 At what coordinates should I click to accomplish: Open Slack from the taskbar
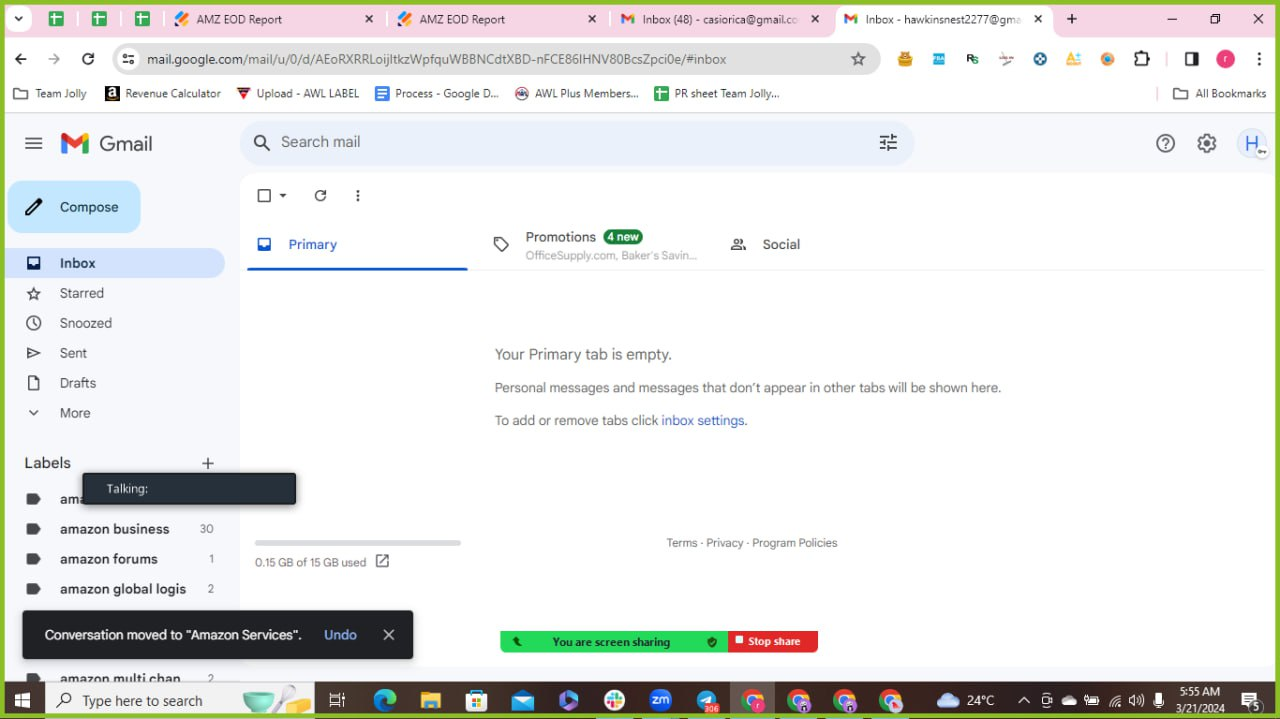614,700
